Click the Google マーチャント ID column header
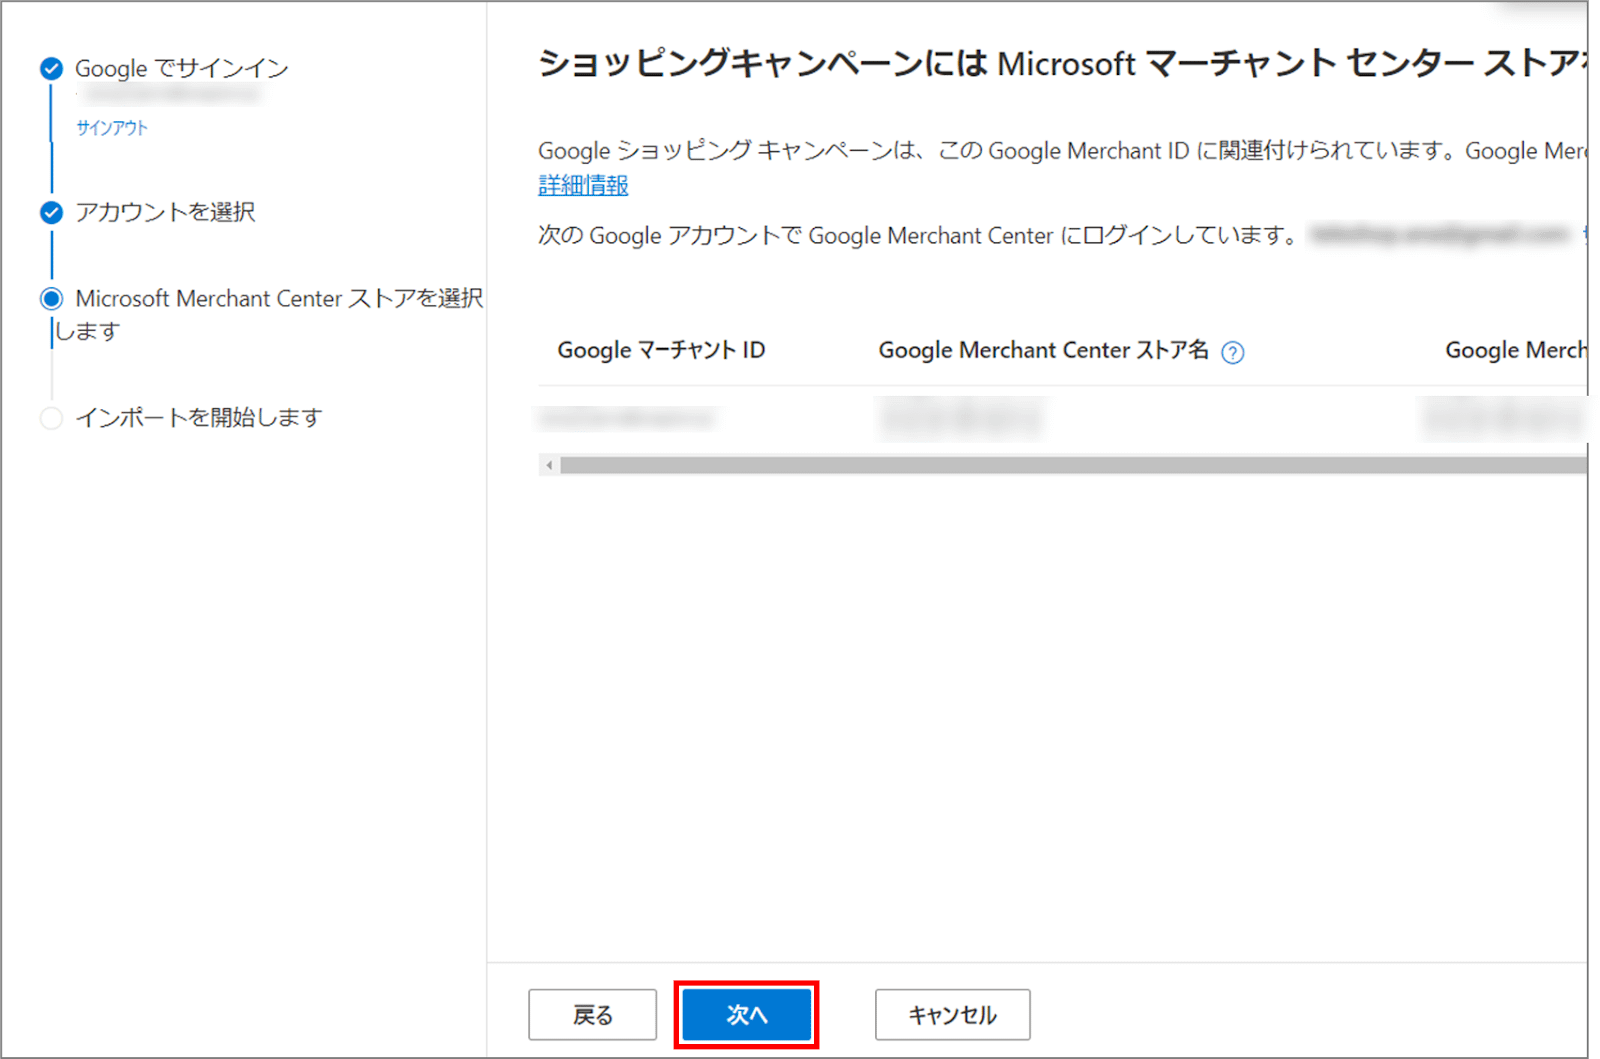Viewport: 1600px width, 1059px height. coord(661,350)
